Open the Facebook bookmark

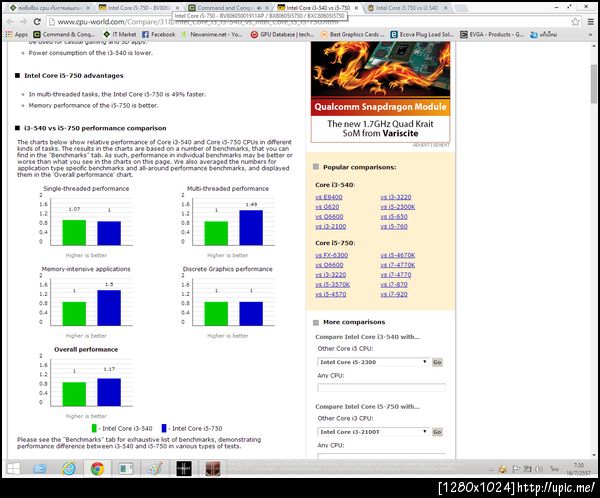[158, 34]
